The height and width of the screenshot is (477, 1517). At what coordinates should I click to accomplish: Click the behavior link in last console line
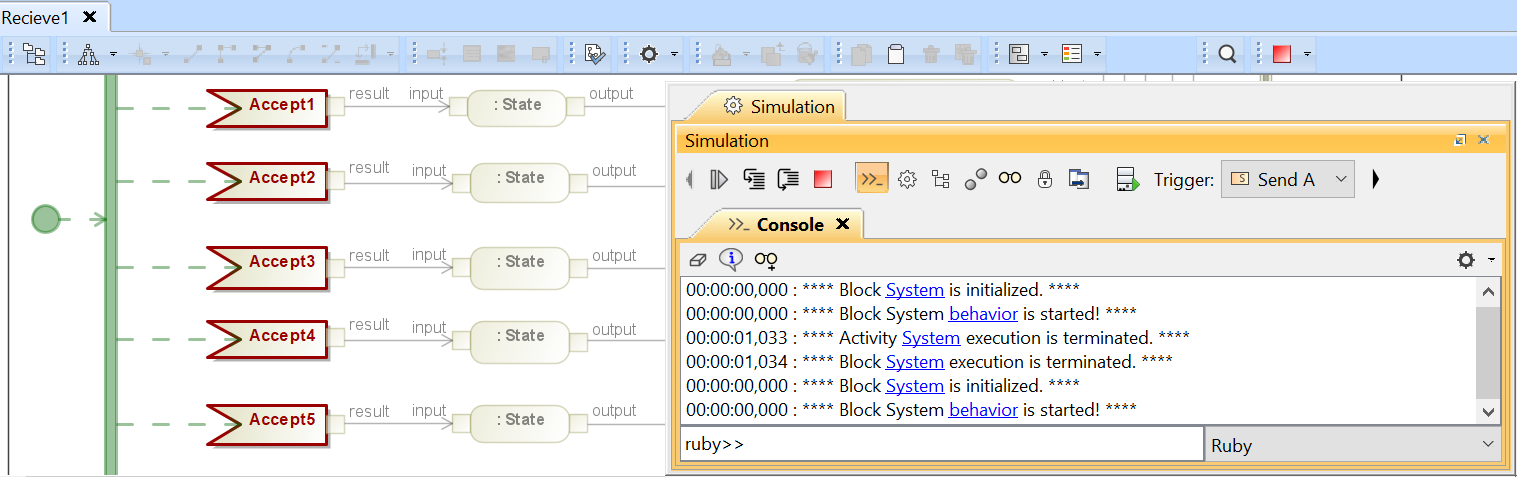pos(982,410)
